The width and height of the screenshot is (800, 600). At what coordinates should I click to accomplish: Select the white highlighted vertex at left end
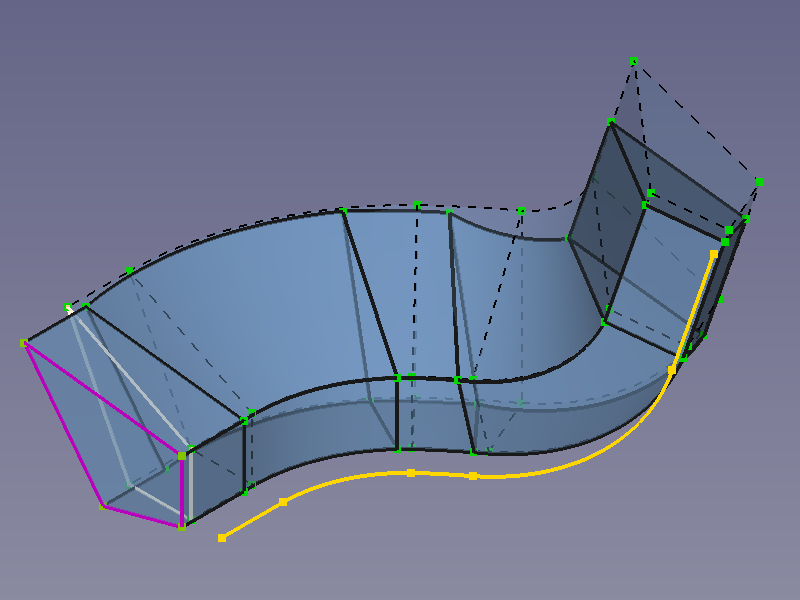(68, 307)
